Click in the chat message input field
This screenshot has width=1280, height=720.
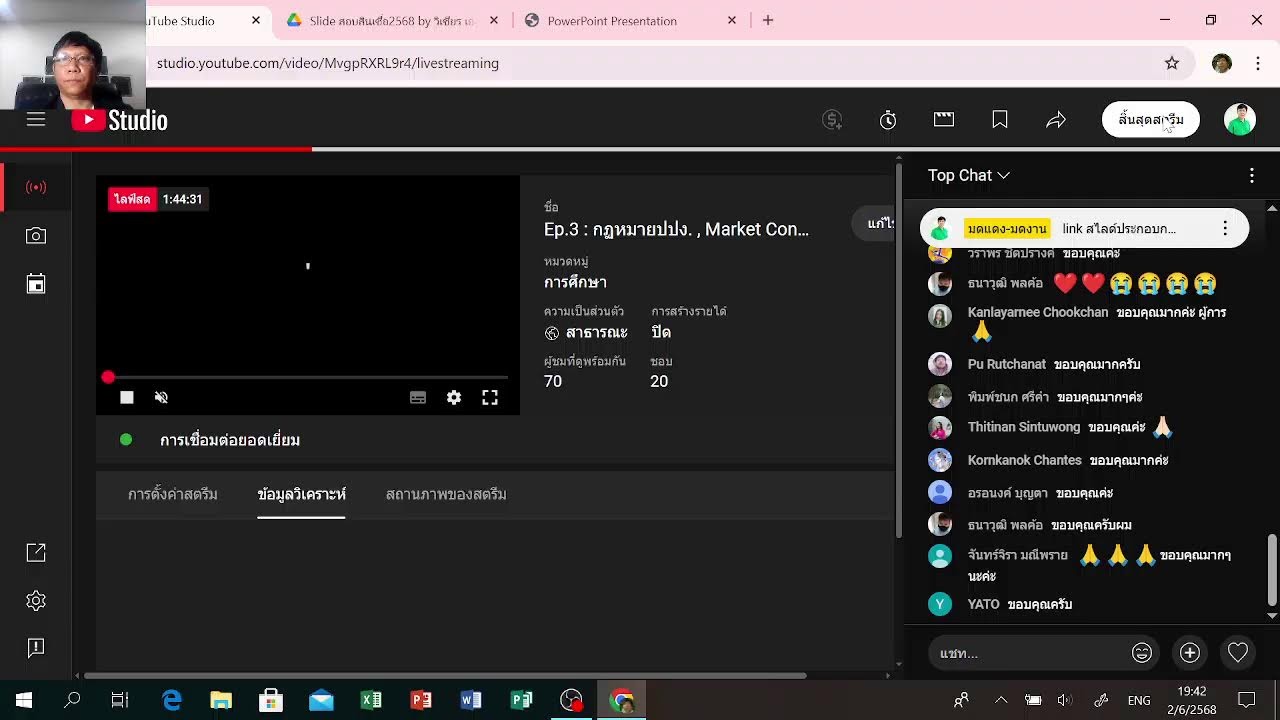click(x=1030, y=653)
